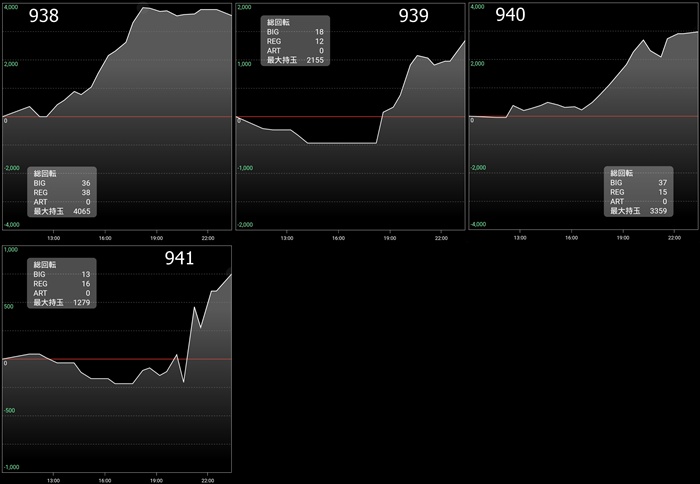Click 19:00 time label under chart 938
Viewport: 700px width, 484px height.
pos(156,238)
